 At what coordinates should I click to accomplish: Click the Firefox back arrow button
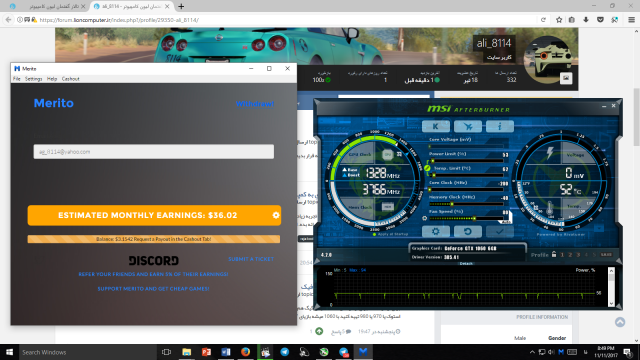[x=9, y=20]
